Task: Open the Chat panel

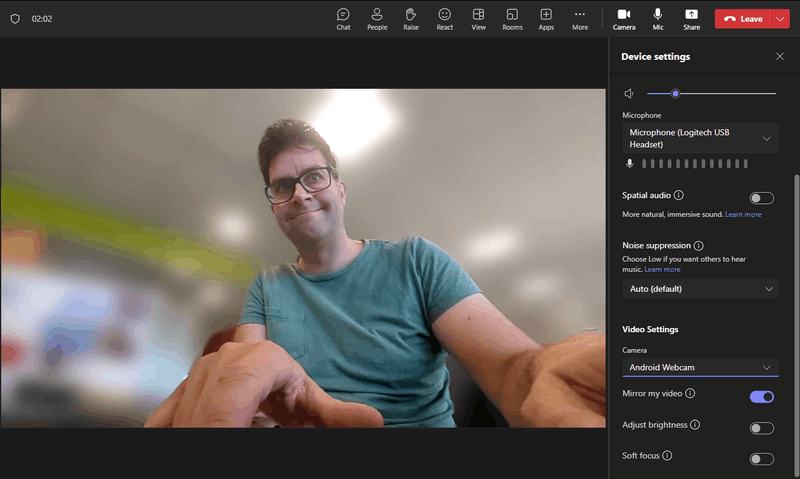Action: pyautogui.click(x=343, y=18)
